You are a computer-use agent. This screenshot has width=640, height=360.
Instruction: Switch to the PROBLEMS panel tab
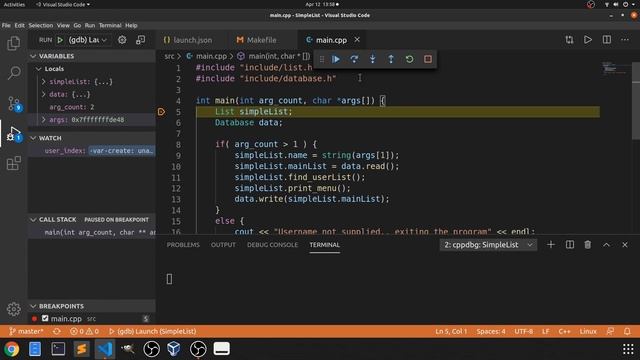pos(183,244)
